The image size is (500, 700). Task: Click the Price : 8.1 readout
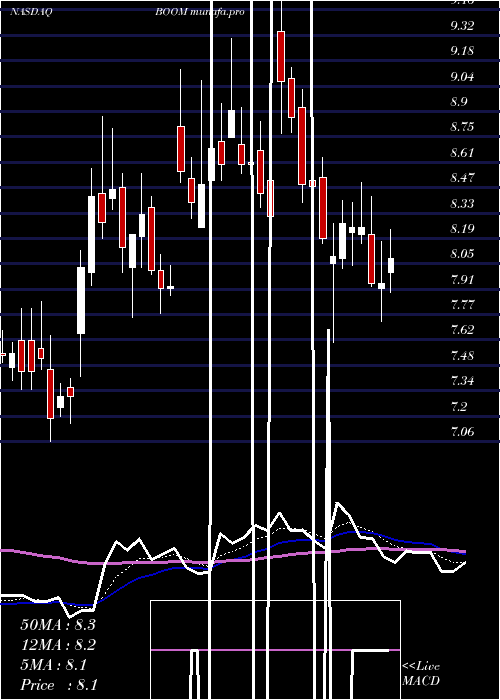pos(58,685)
